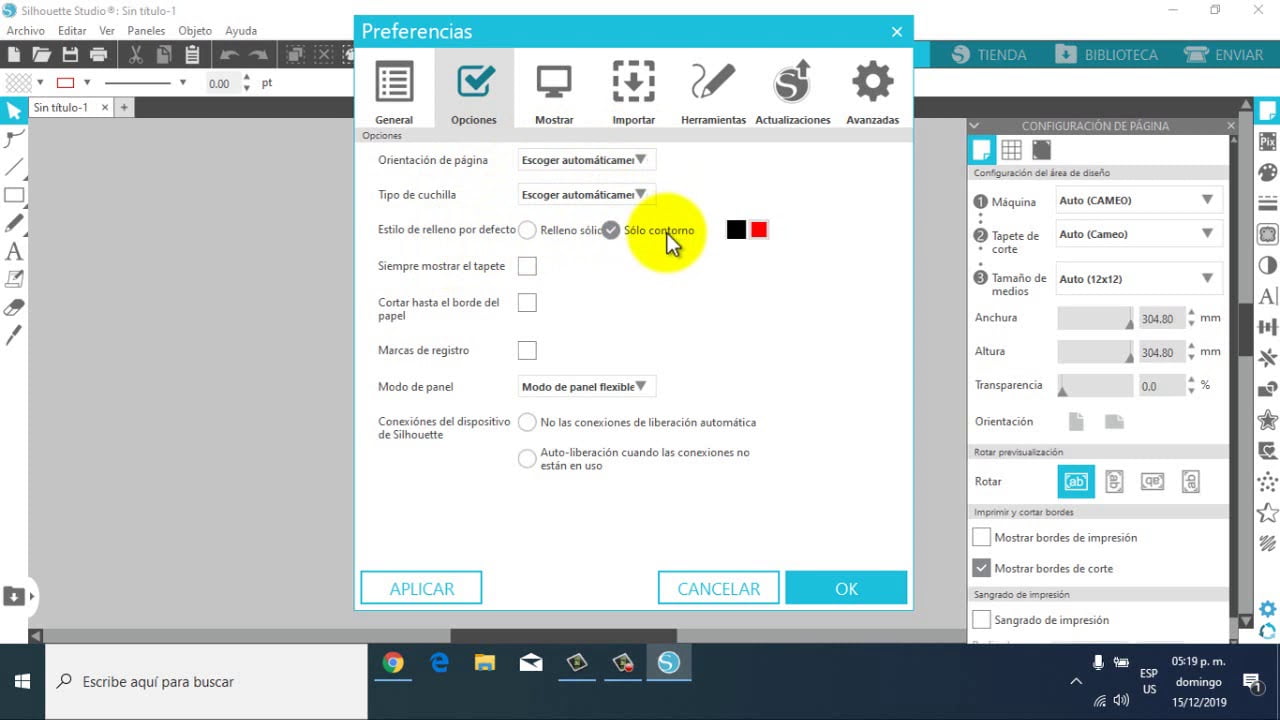Open the text style panel icon

pos(1268,297)
